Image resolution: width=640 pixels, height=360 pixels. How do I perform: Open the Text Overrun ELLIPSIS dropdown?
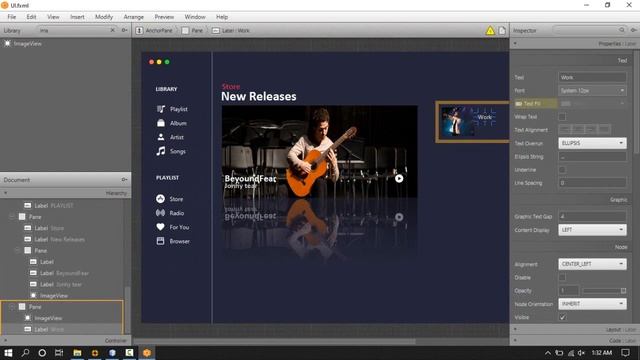point(592,143)
